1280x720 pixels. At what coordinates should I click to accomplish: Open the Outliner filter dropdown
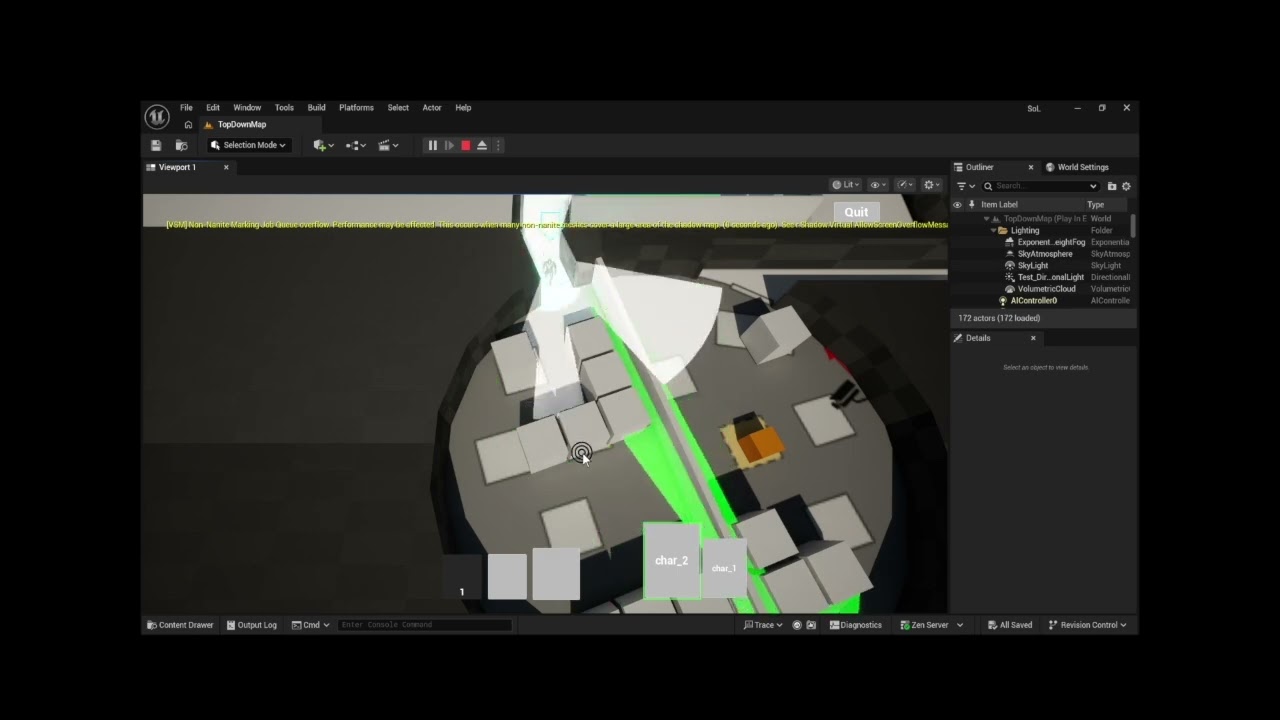966,186
